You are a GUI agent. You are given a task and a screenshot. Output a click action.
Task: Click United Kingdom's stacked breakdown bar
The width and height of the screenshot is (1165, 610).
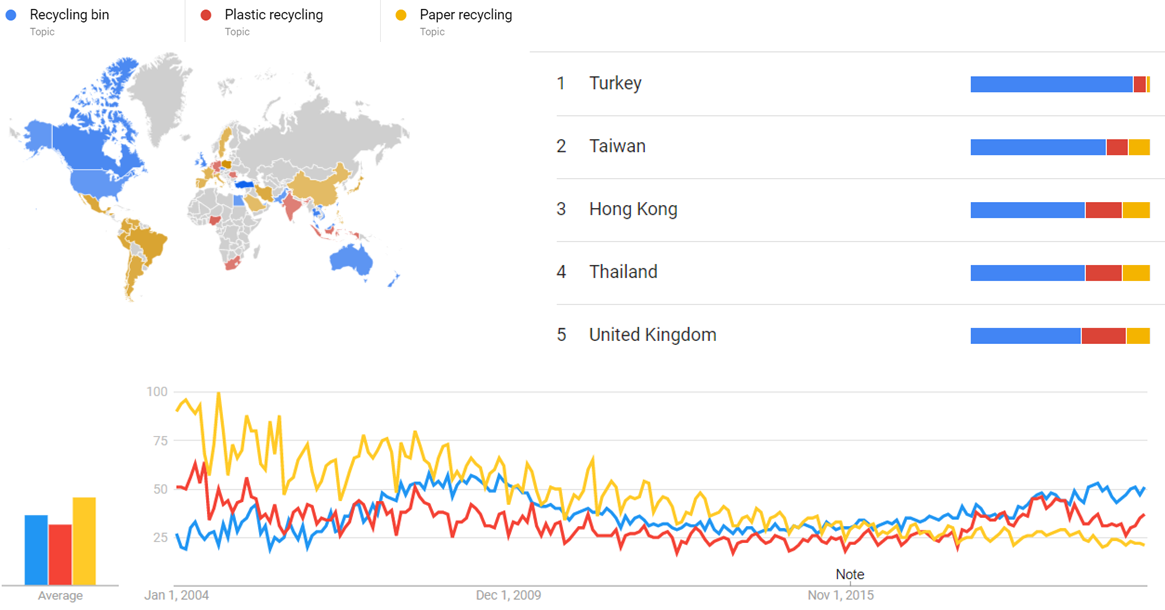1060,336
